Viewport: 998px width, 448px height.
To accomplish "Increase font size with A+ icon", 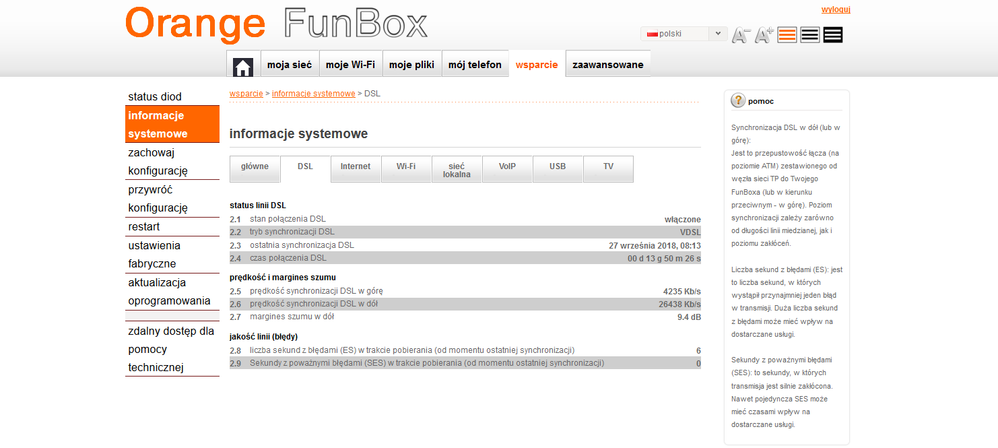I will pos(764,35).
